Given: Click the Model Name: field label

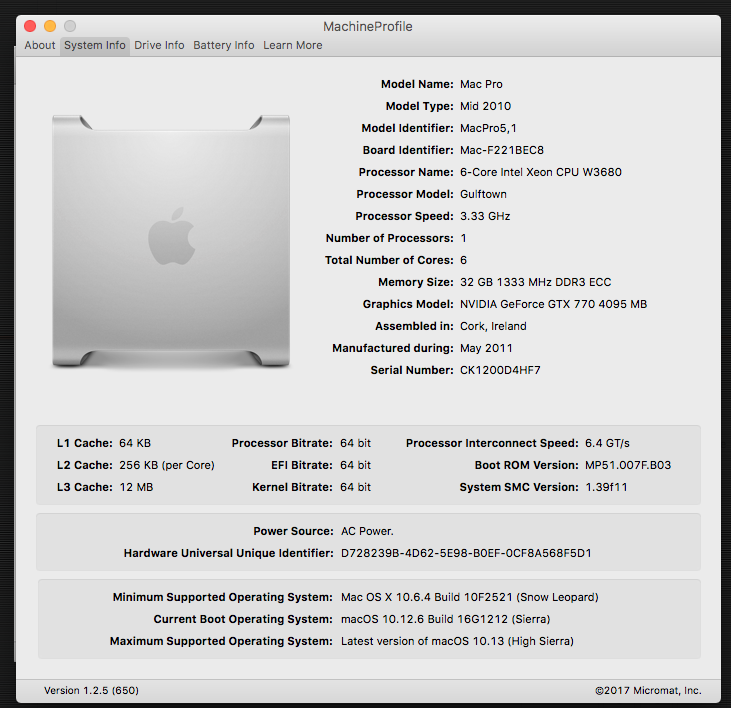Looking at the screenshot, I should 417,84.
